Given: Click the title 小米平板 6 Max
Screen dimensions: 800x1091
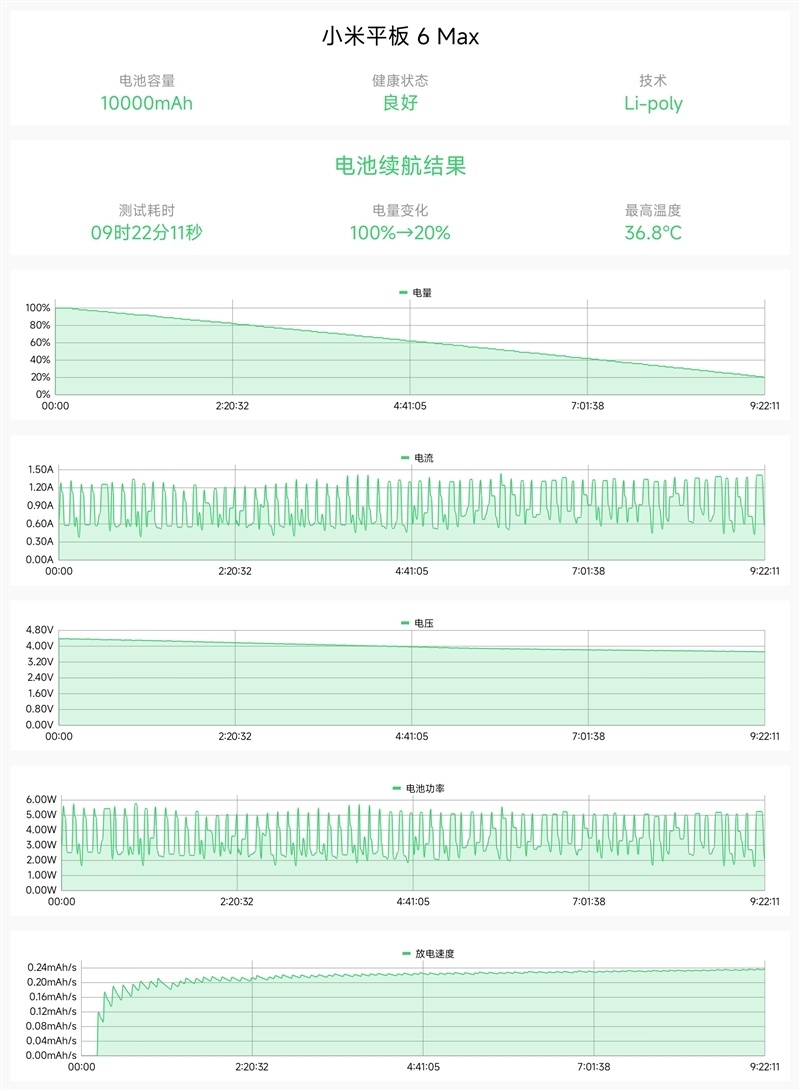Looking at the screenshot, I should pos(400,36).
